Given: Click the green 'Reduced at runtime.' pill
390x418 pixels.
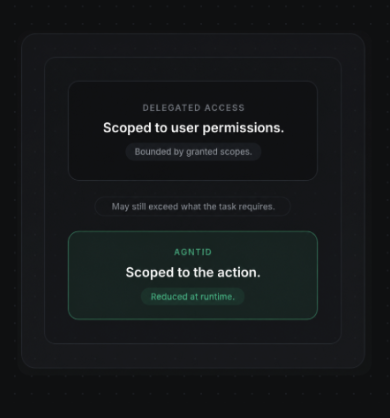Looking at the screenshot, I should click(x=193, y=297).
